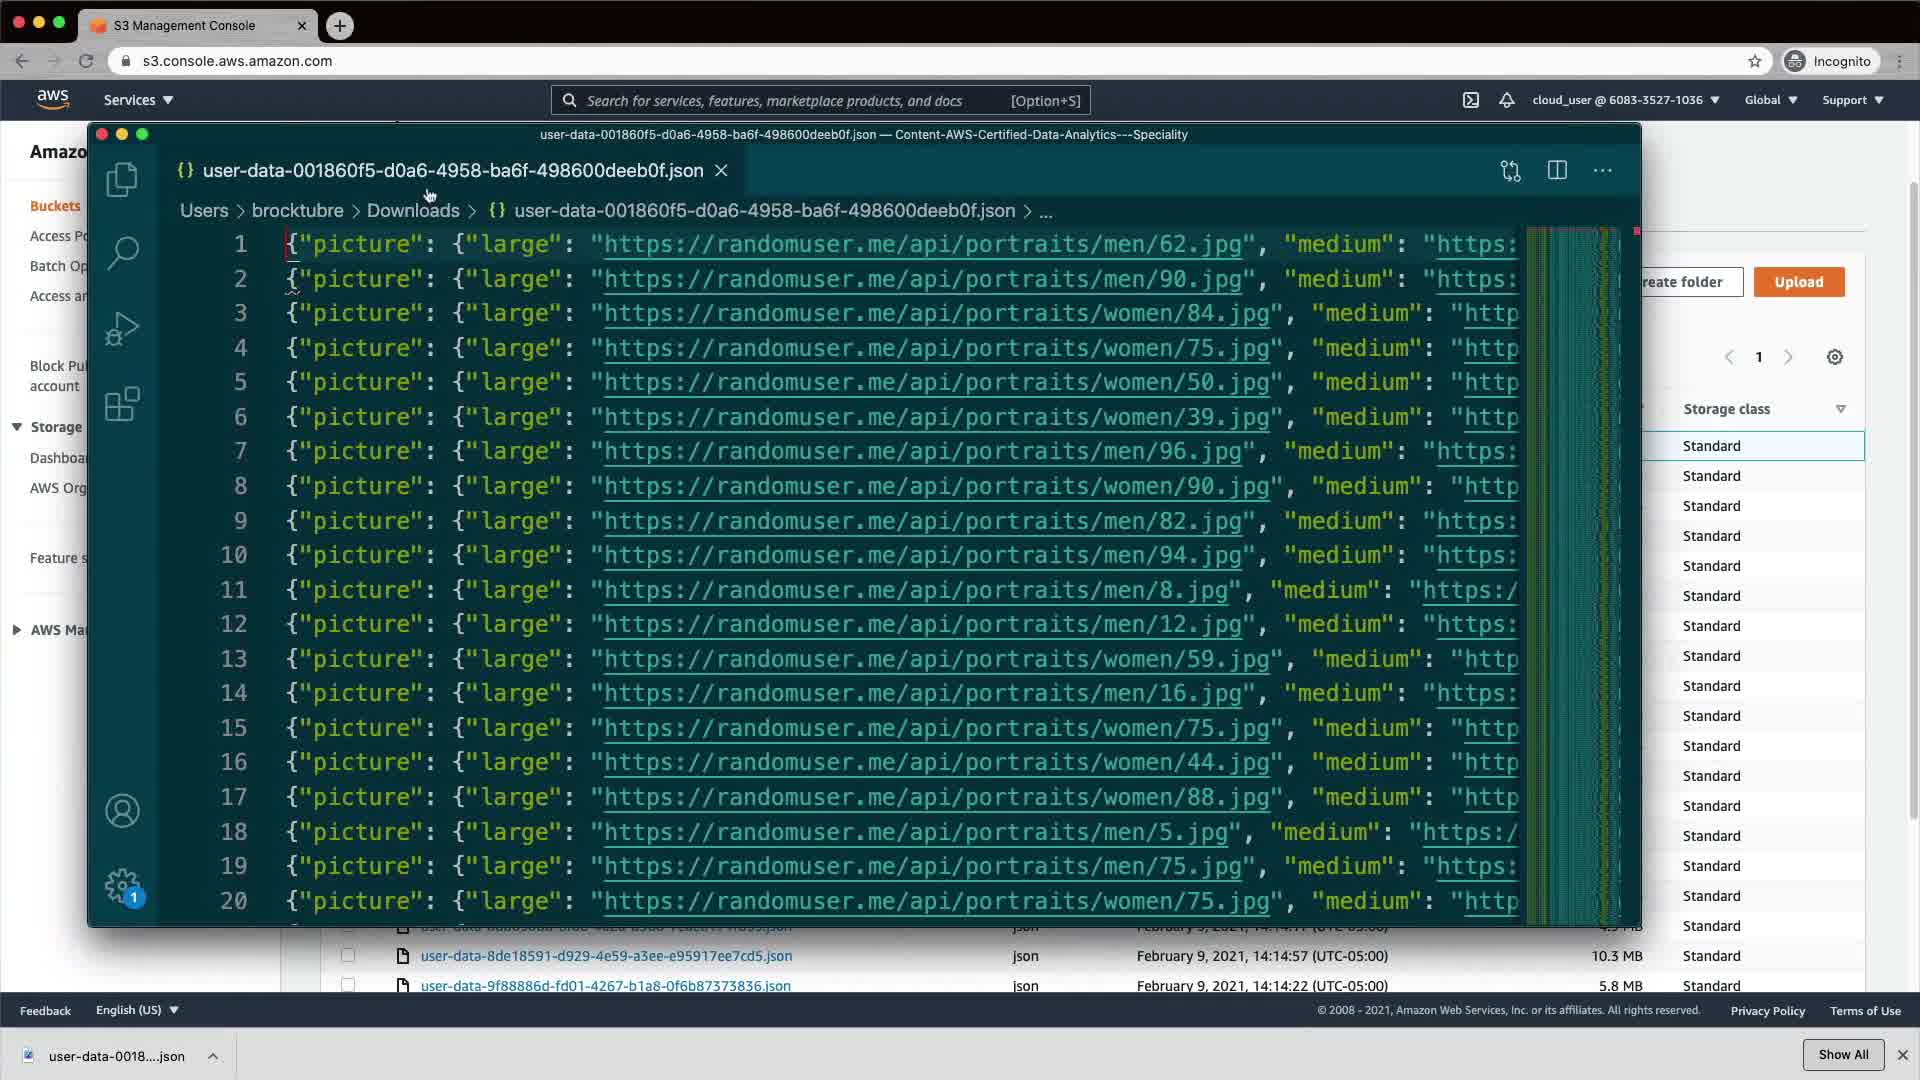The image size is (1920, 1080).
Task: Expand the Services dropdown menu
Action: [x=138, y=100]
